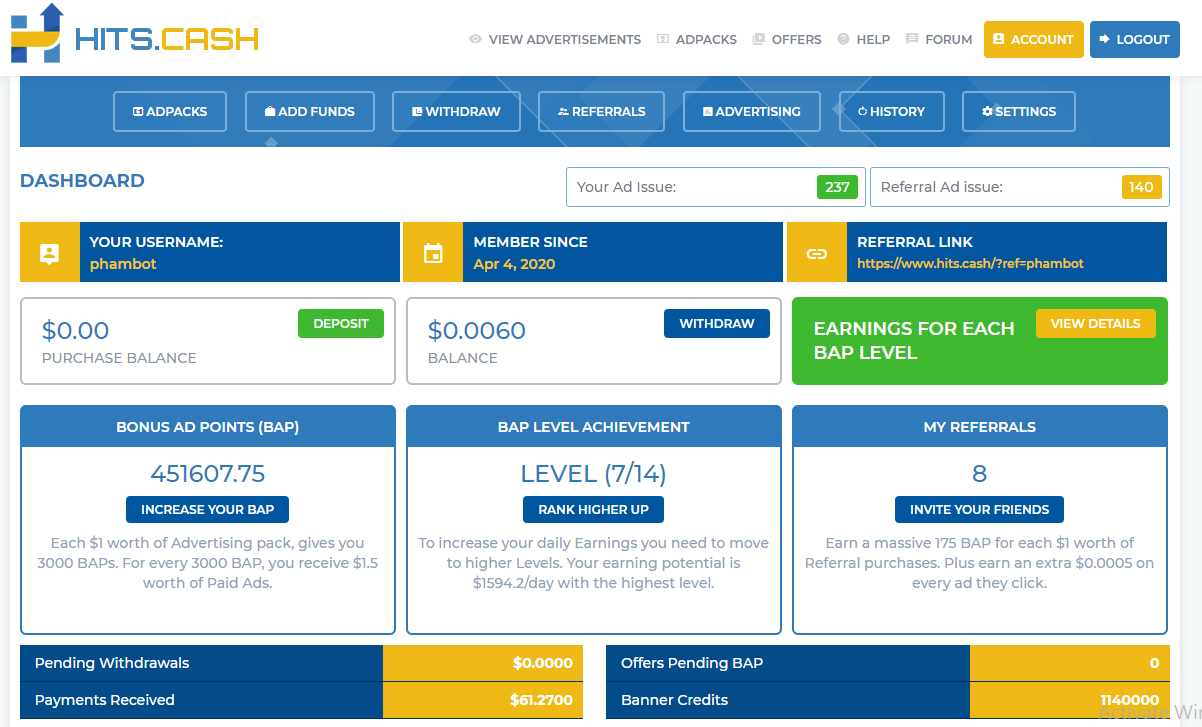
Task: Click the BAP Level Achievement header
Action: pos(594,427)
